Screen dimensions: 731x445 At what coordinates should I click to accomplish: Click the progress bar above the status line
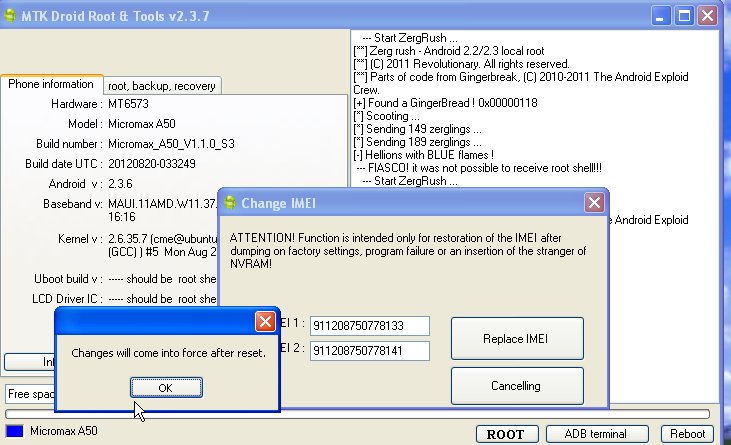(357, 414)
